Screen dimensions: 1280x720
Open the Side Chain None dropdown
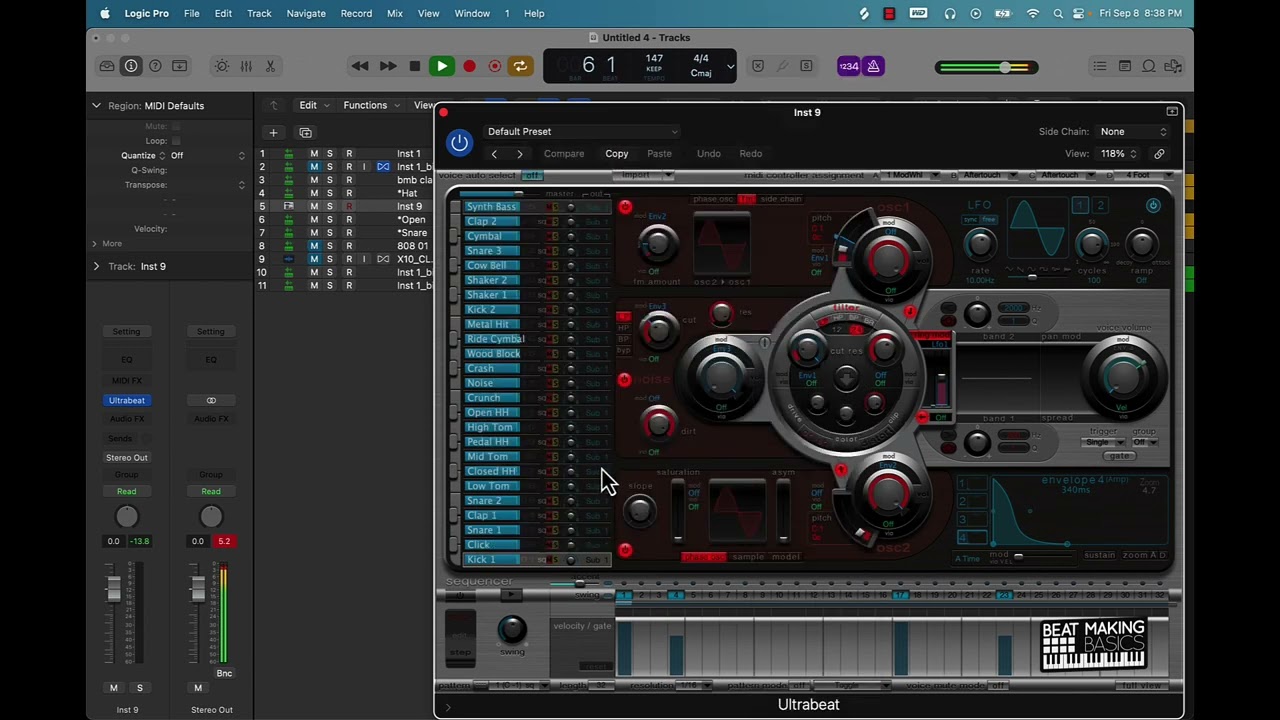click(1133, 132)
